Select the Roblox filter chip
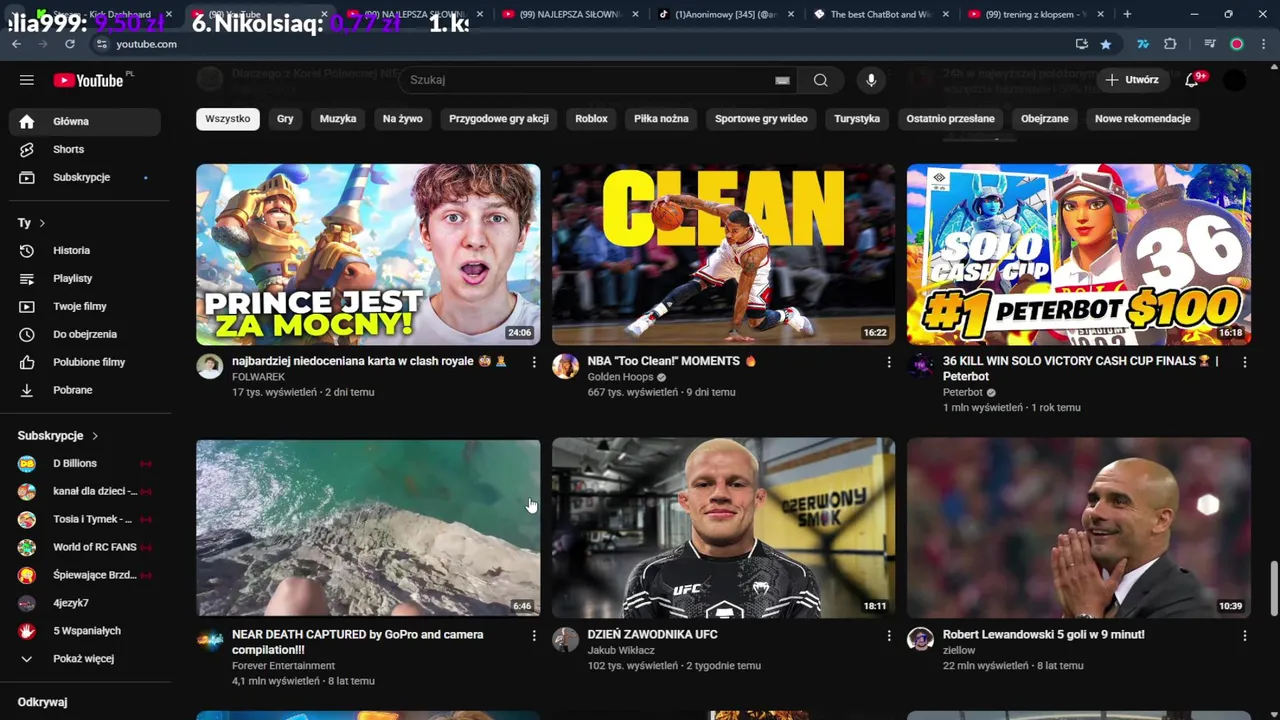Viewport: 1280px width, 720px height. (591, 118)
